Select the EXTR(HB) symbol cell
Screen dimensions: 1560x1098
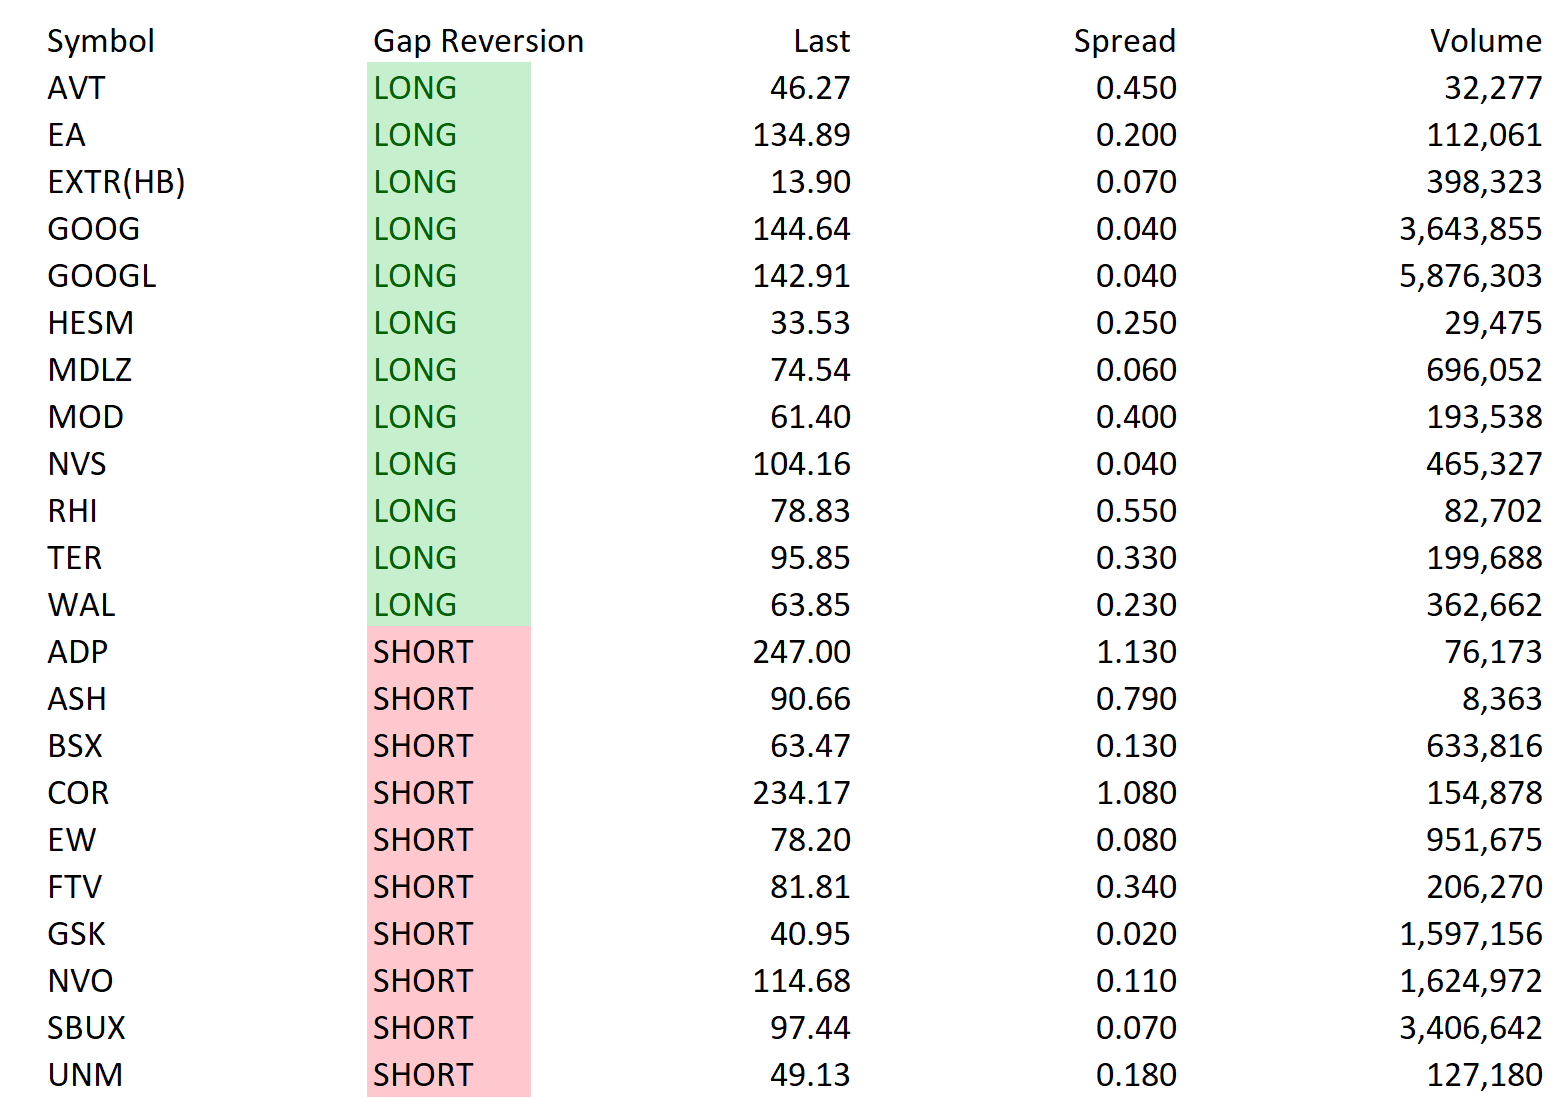(x=116, y=182)
